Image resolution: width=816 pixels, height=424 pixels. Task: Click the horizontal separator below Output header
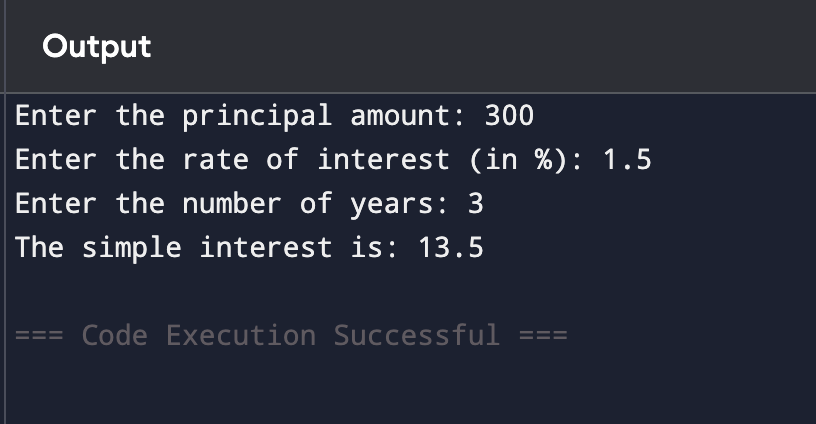pyautogui.click(x=410, y=93)
